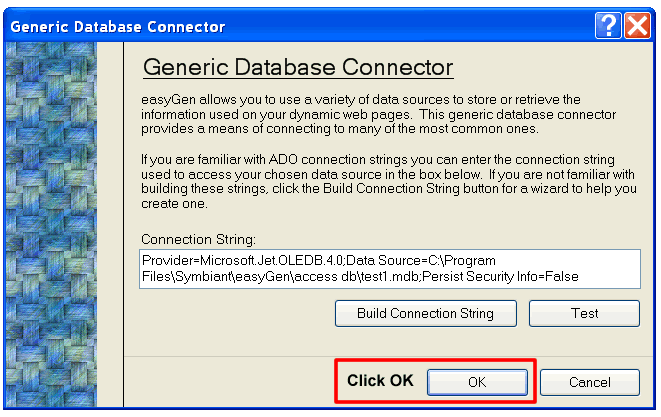Click the paragraph starting with "easyGen allows"
The height and width of the screenshot is (417, 661).
378,114
